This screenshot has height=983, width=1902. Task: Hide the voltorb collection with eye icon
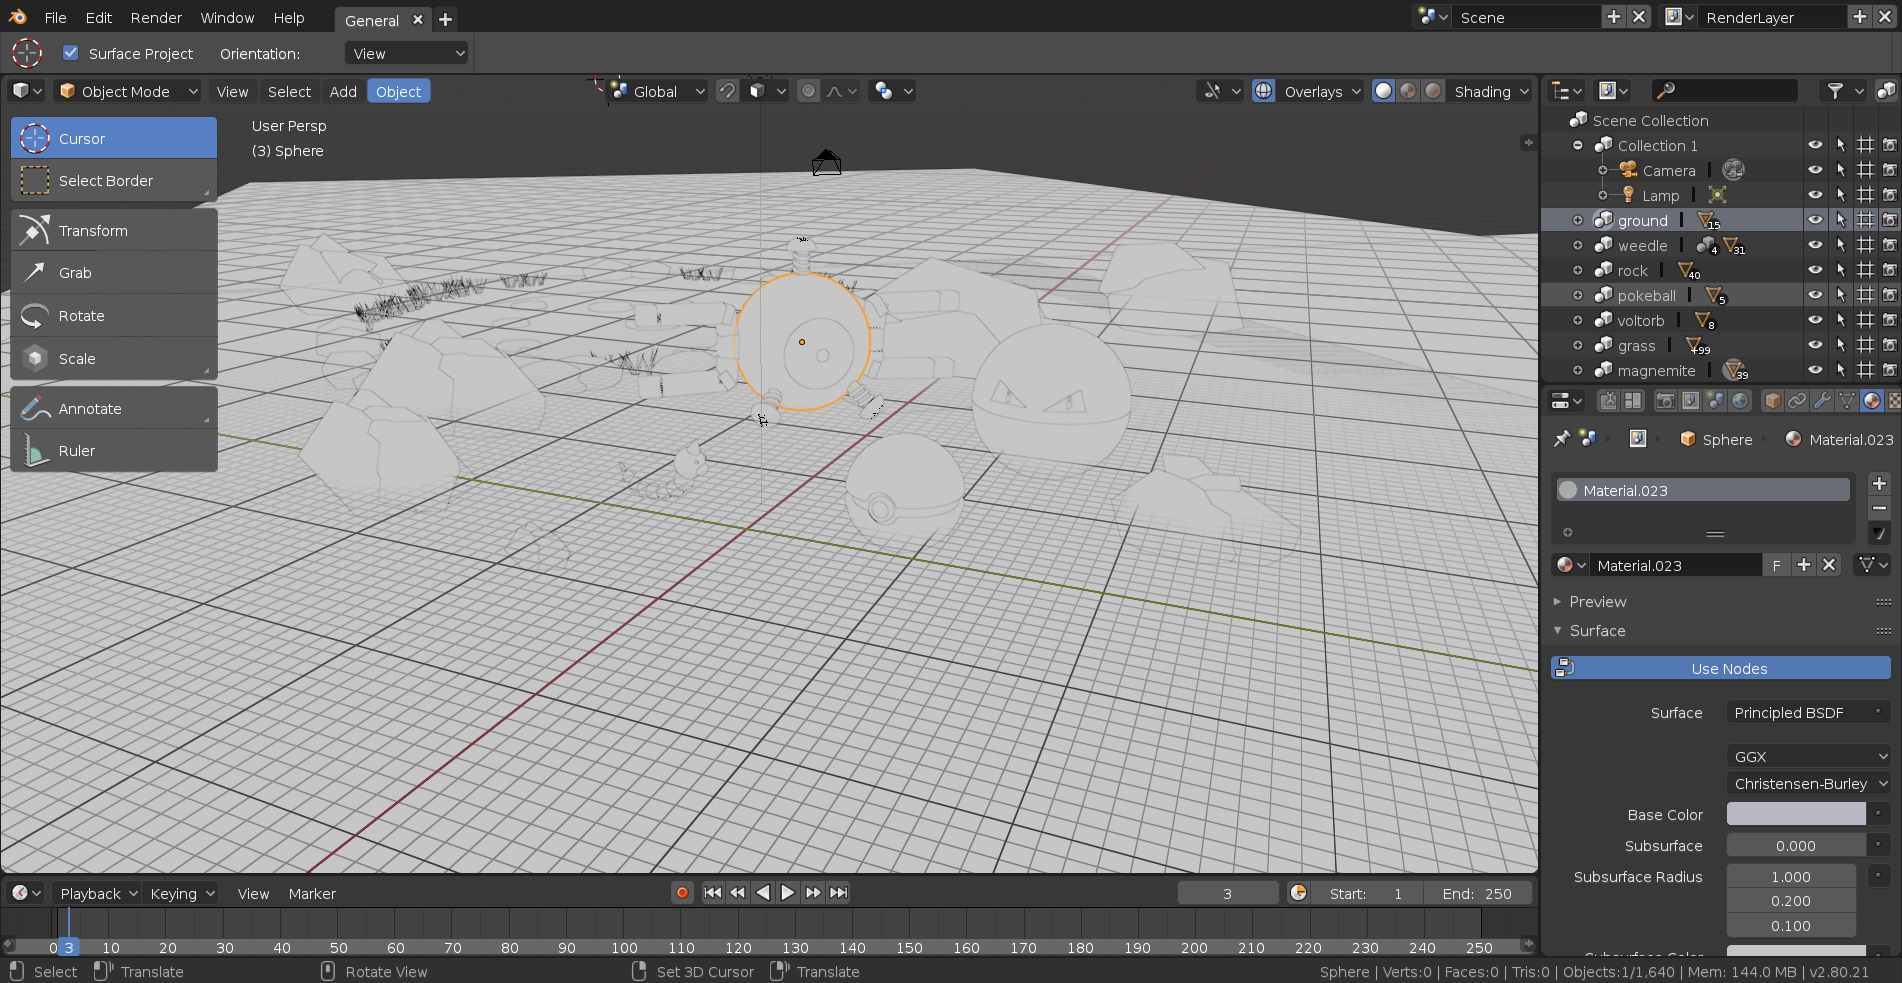[x=1815, y=320]
